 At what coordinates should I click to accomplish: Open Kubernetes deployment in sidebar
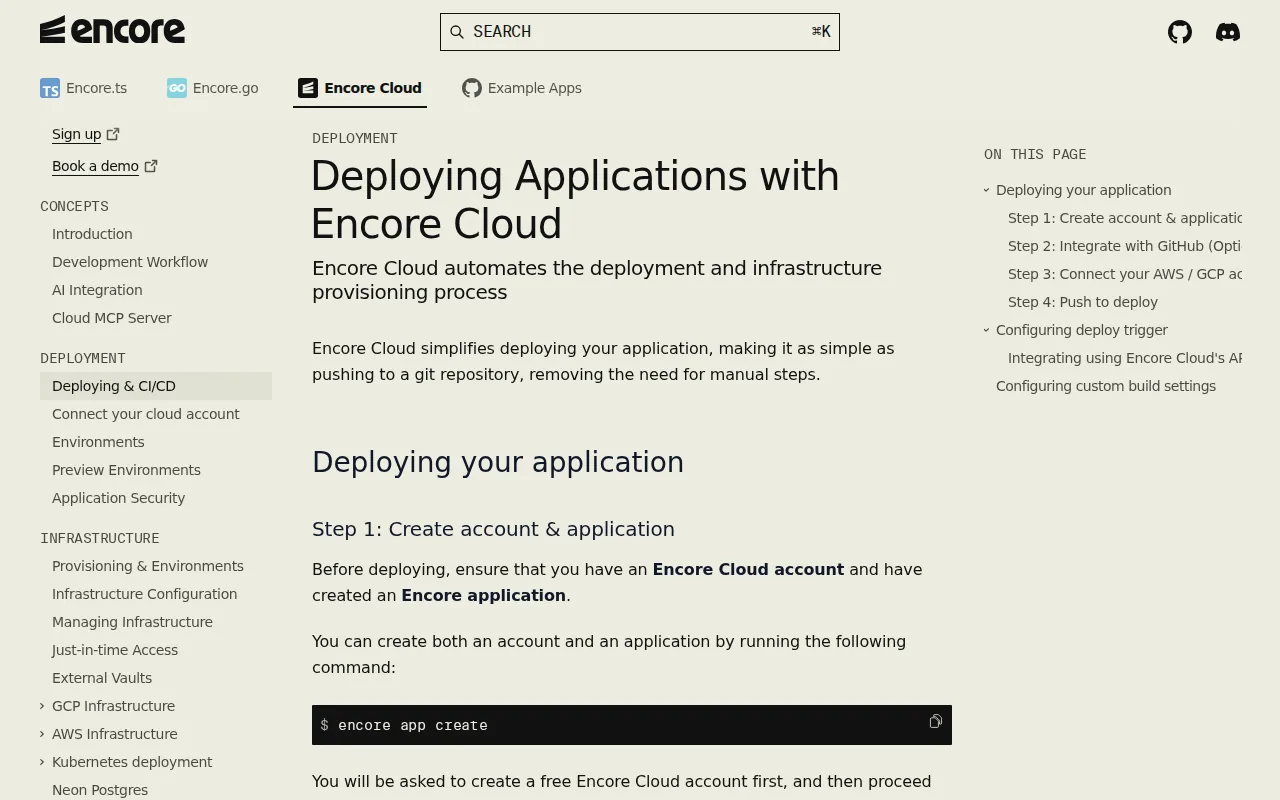coord(132,762)
